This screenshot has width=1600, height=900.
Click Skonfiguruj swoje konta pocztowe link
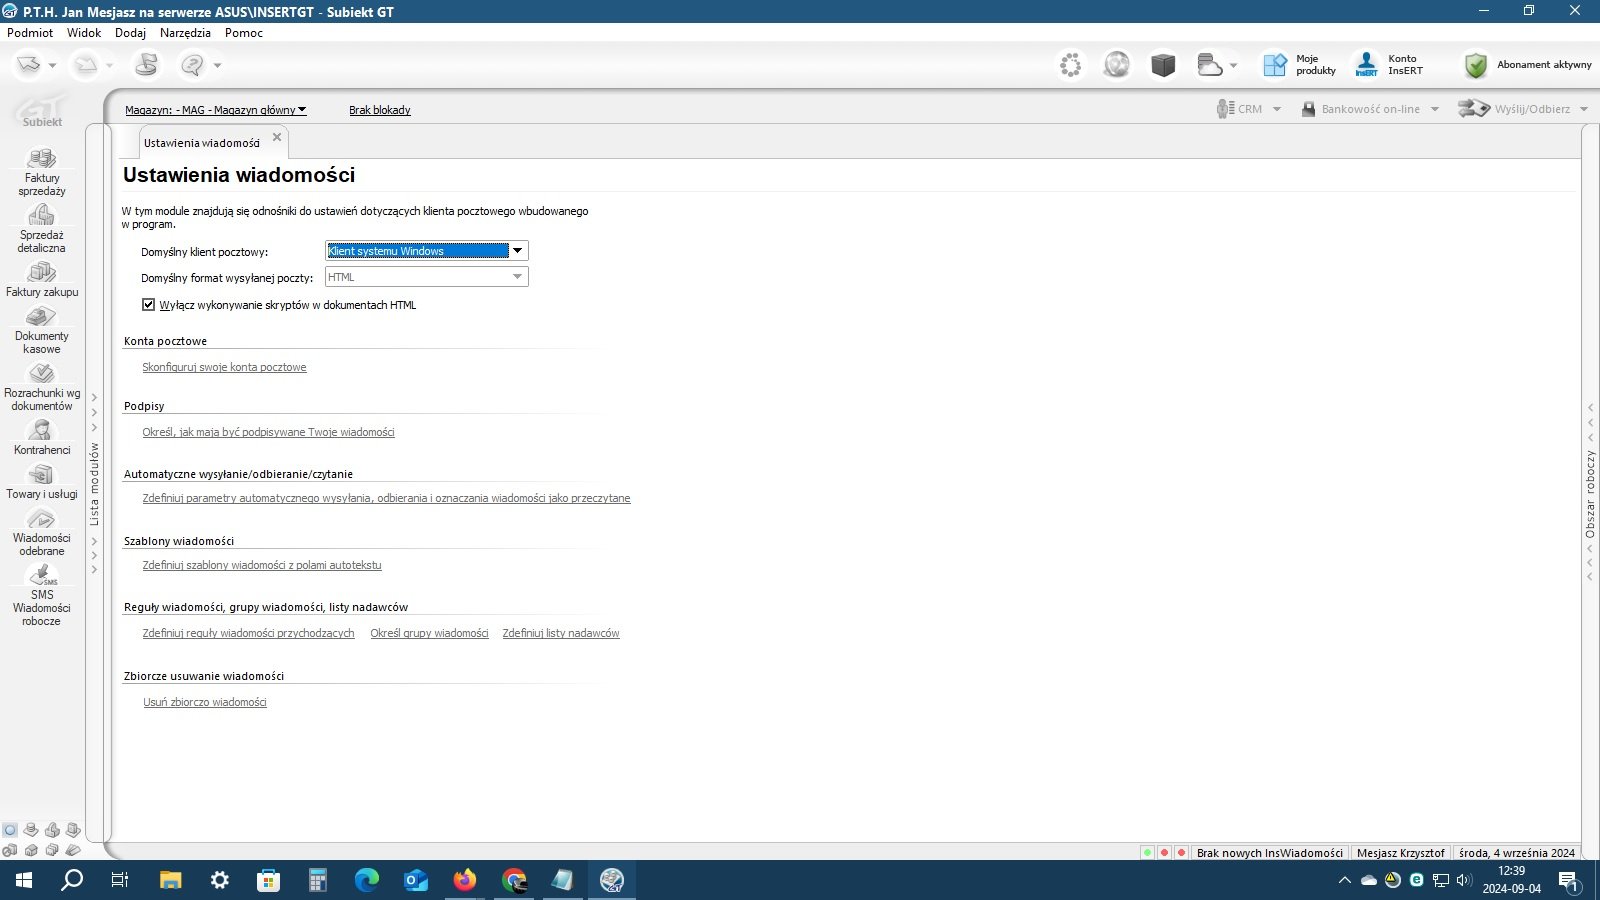[x=224, y=367]
